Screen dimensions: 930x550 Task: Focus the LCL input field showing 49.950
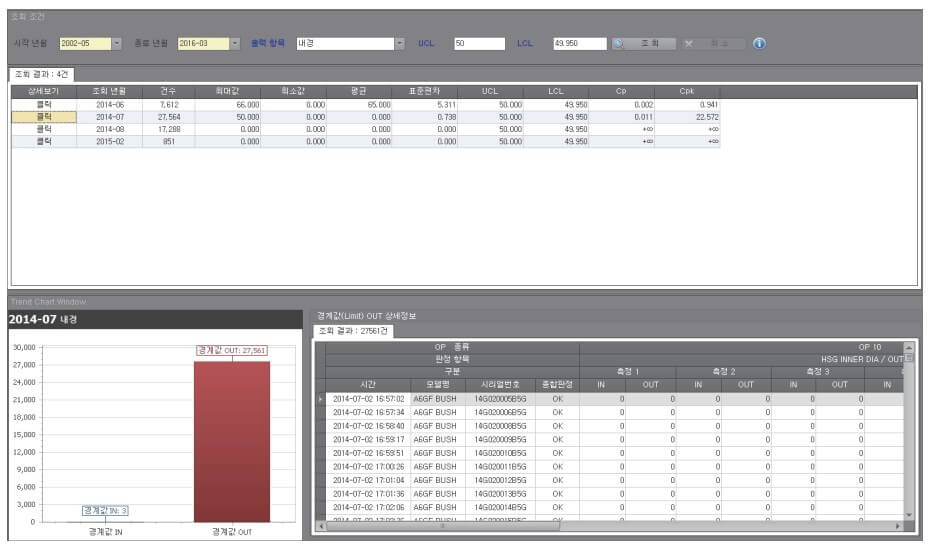579,44
